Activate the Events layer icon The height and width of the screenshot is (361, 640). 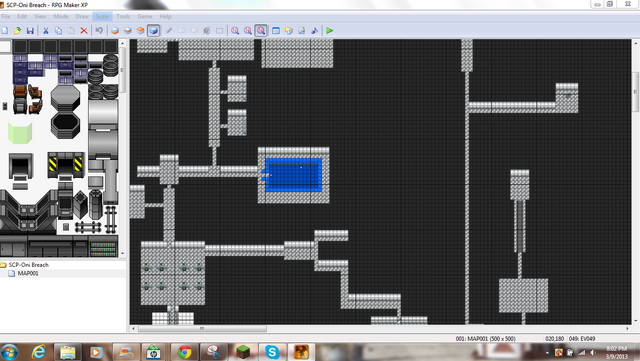(153, 31)
